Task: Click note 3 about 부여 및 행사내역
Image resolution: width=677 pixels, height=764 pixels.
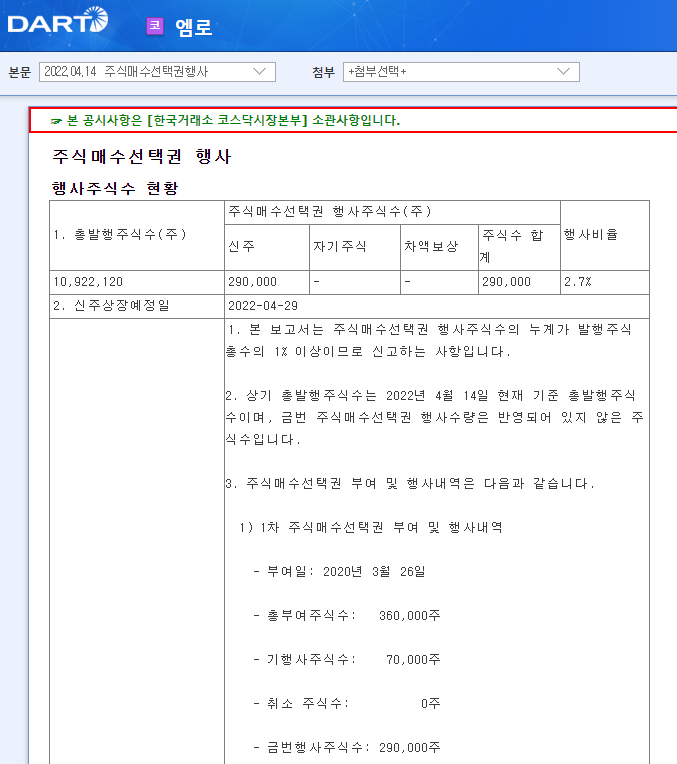Action: [410, 484]
